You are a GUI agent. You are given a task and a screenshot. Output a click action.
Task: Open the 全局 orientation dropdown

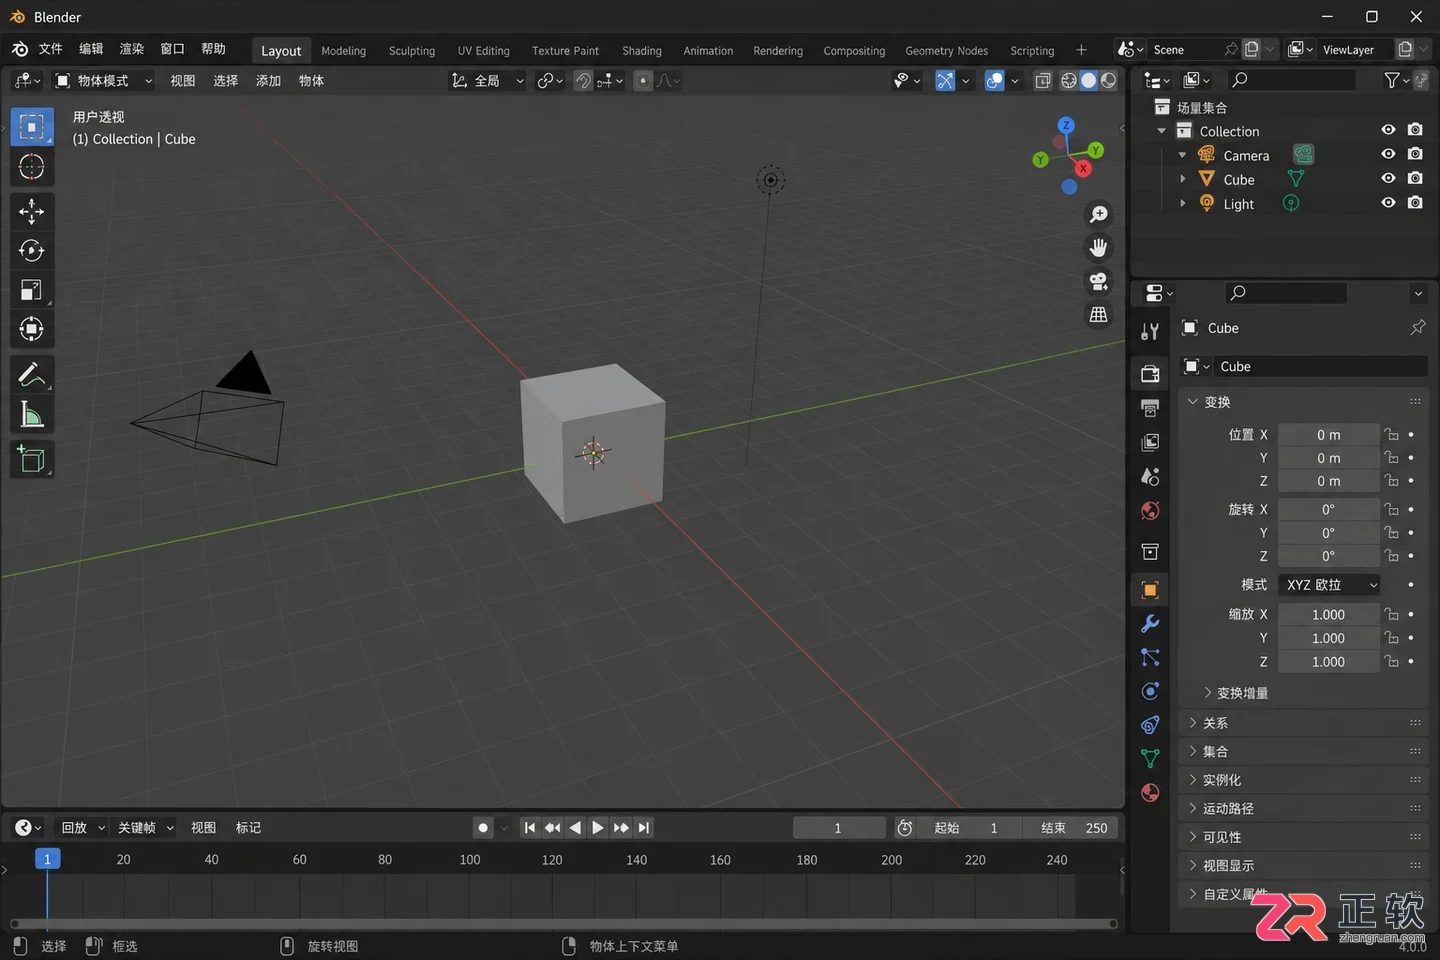(488, 81)
